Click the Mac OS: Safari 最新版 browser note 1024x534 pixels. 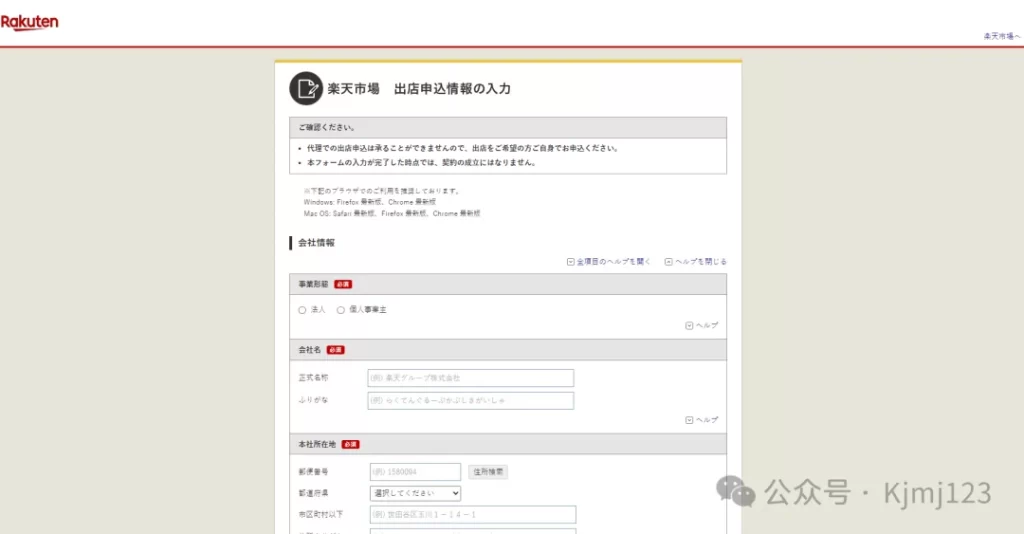(392, 213)
